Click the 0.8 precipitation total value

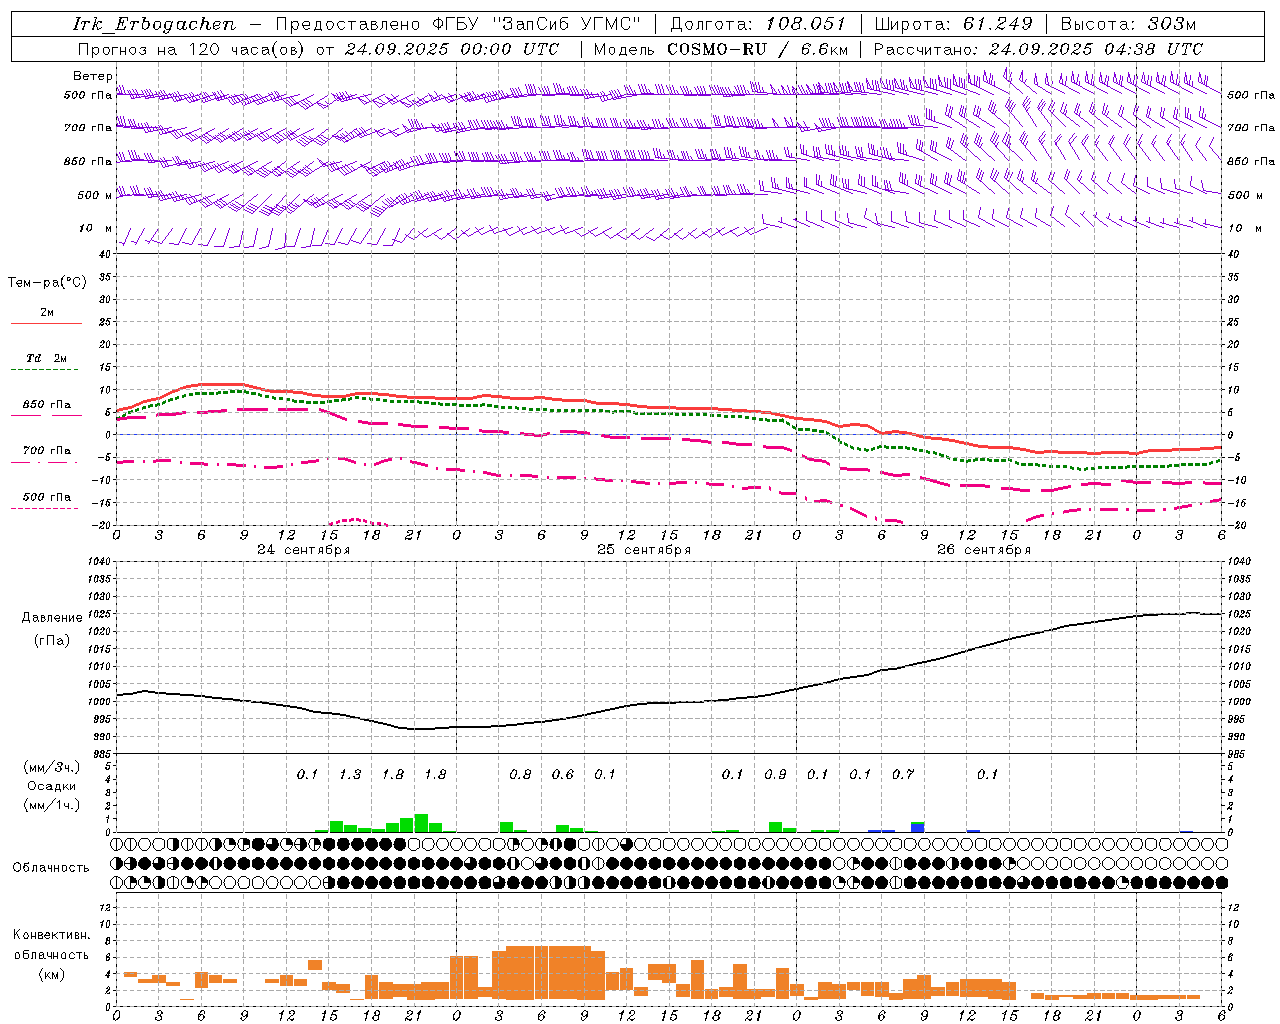520,775
